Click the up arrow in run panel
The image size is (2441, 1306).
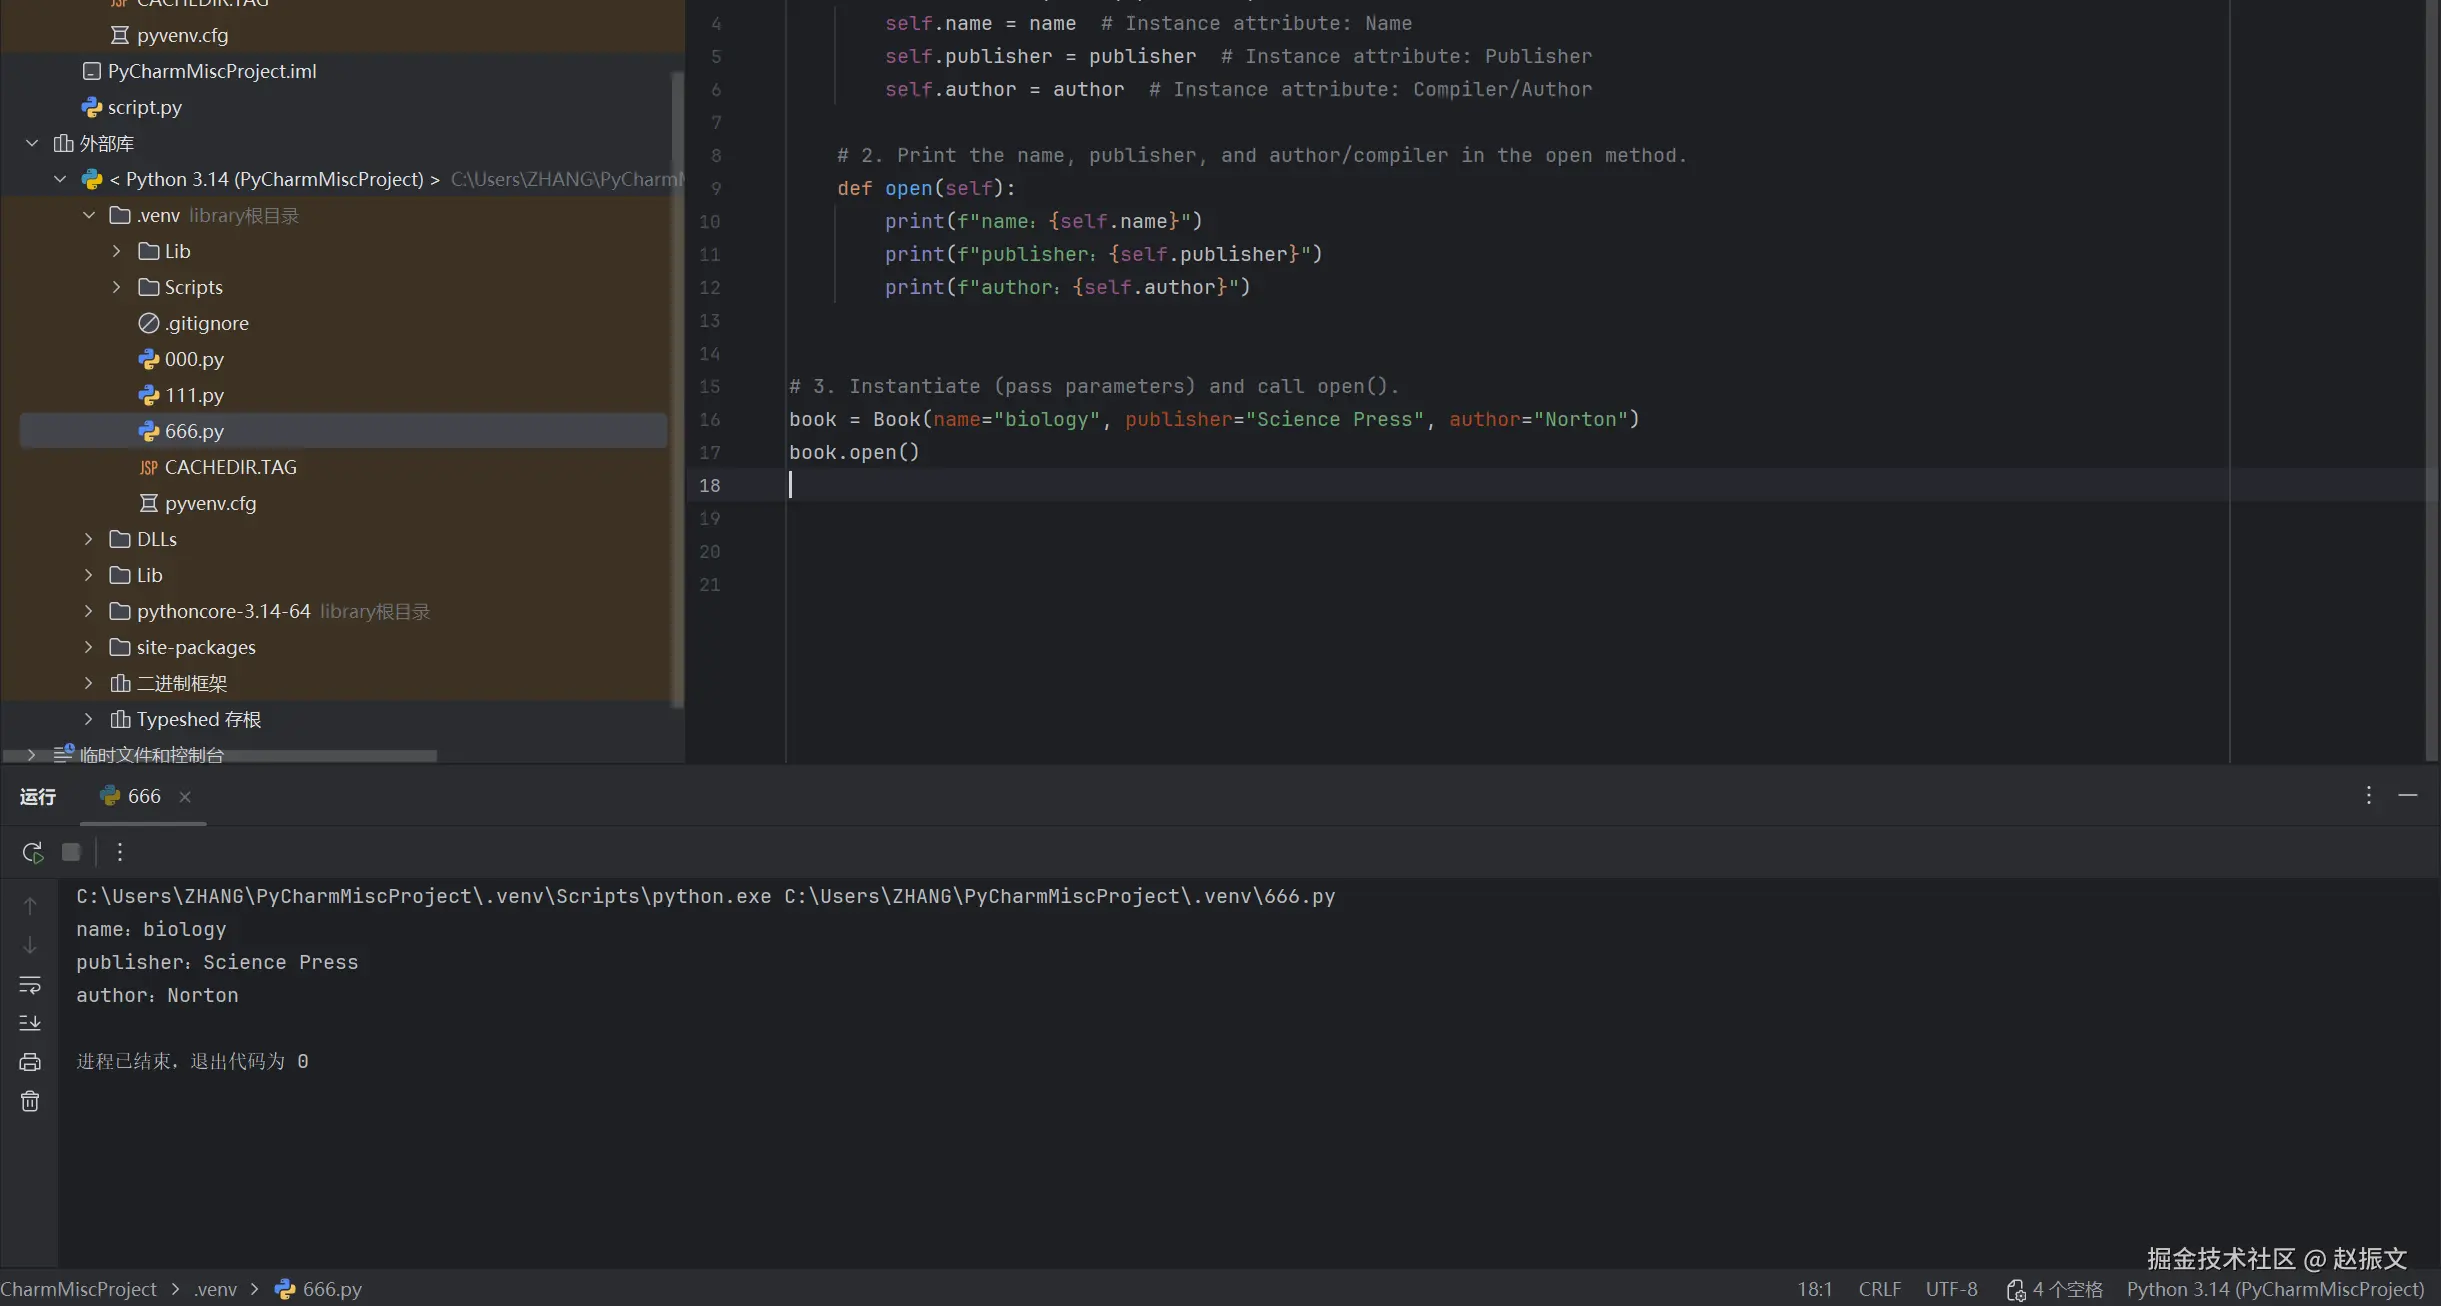(30, 906)
